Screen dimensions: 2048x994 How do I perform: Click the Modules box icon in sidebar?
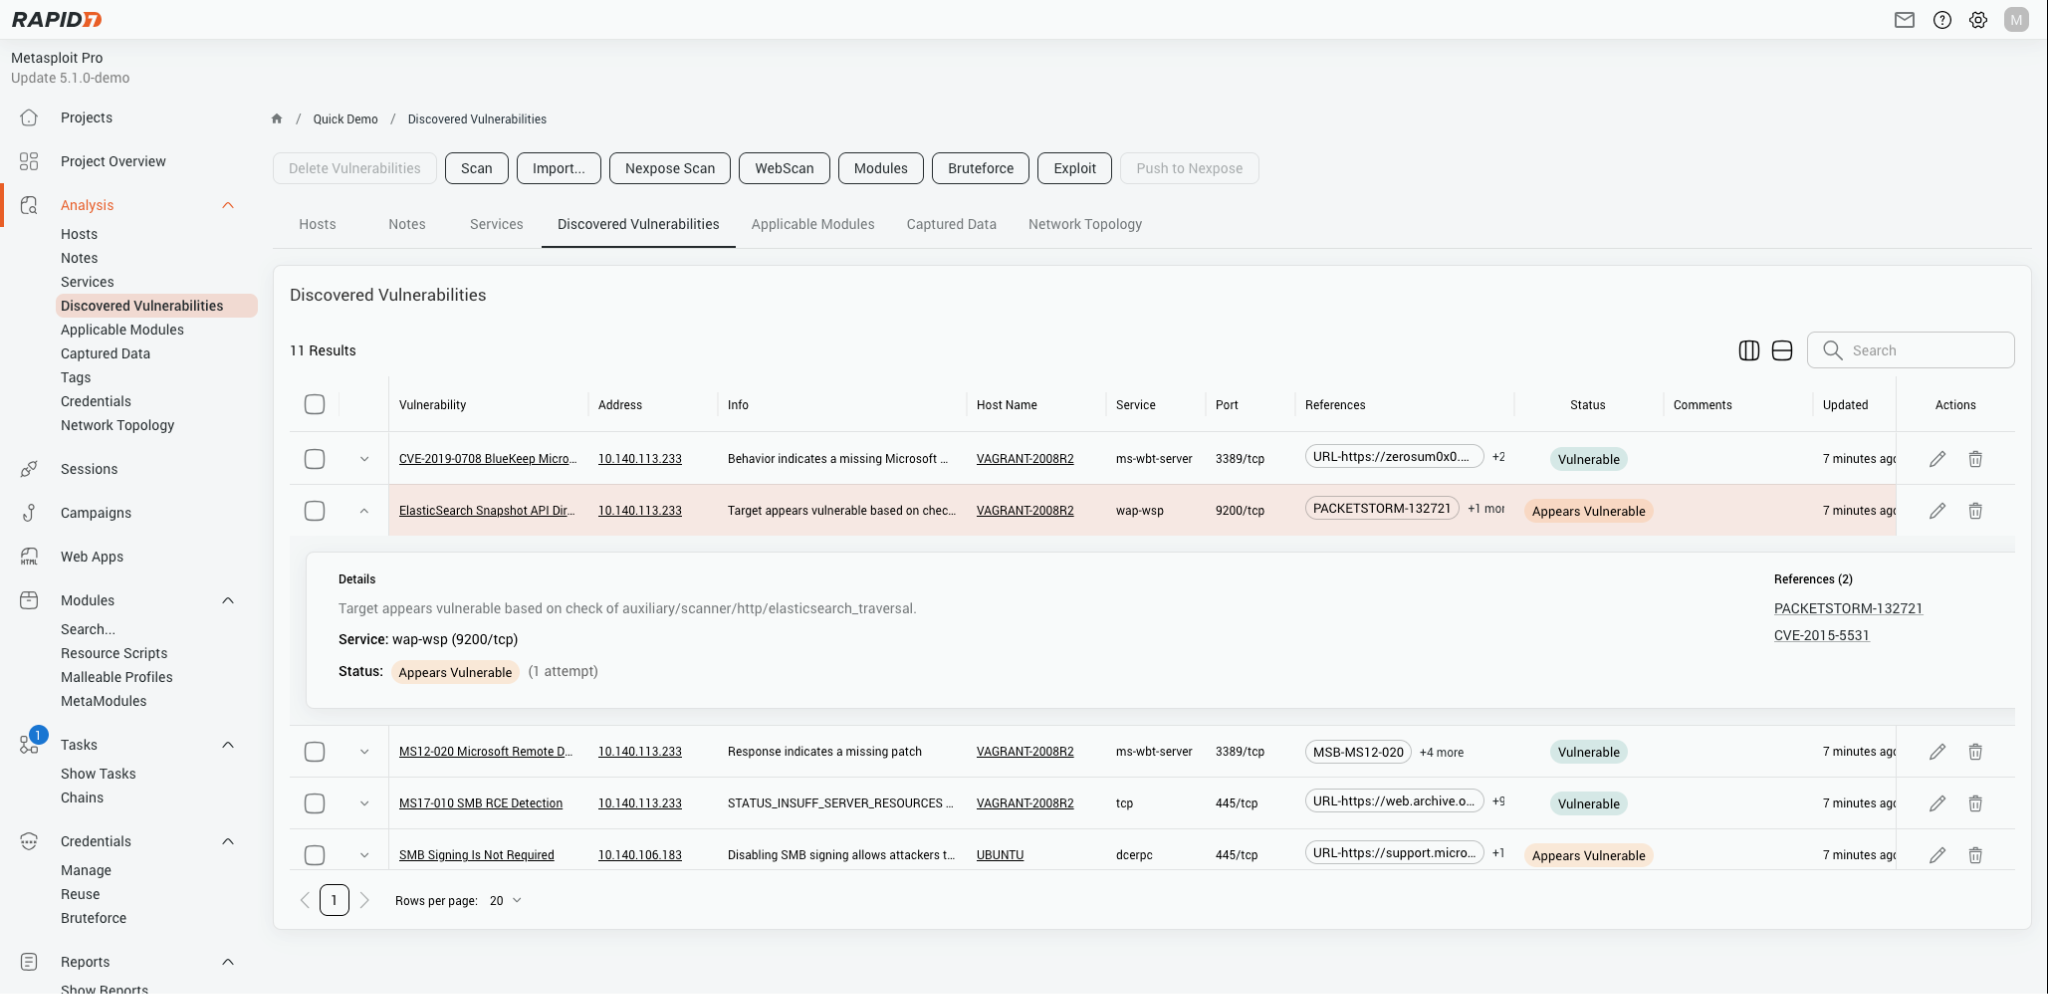29,600
